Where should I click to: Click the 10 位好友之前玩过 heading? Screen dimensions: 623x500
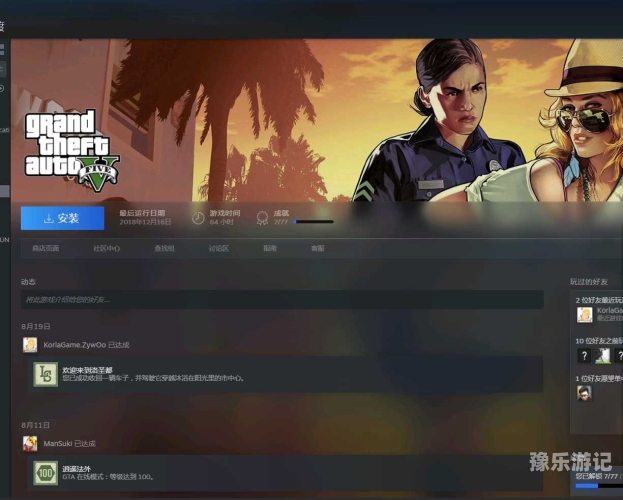[599, 341]
